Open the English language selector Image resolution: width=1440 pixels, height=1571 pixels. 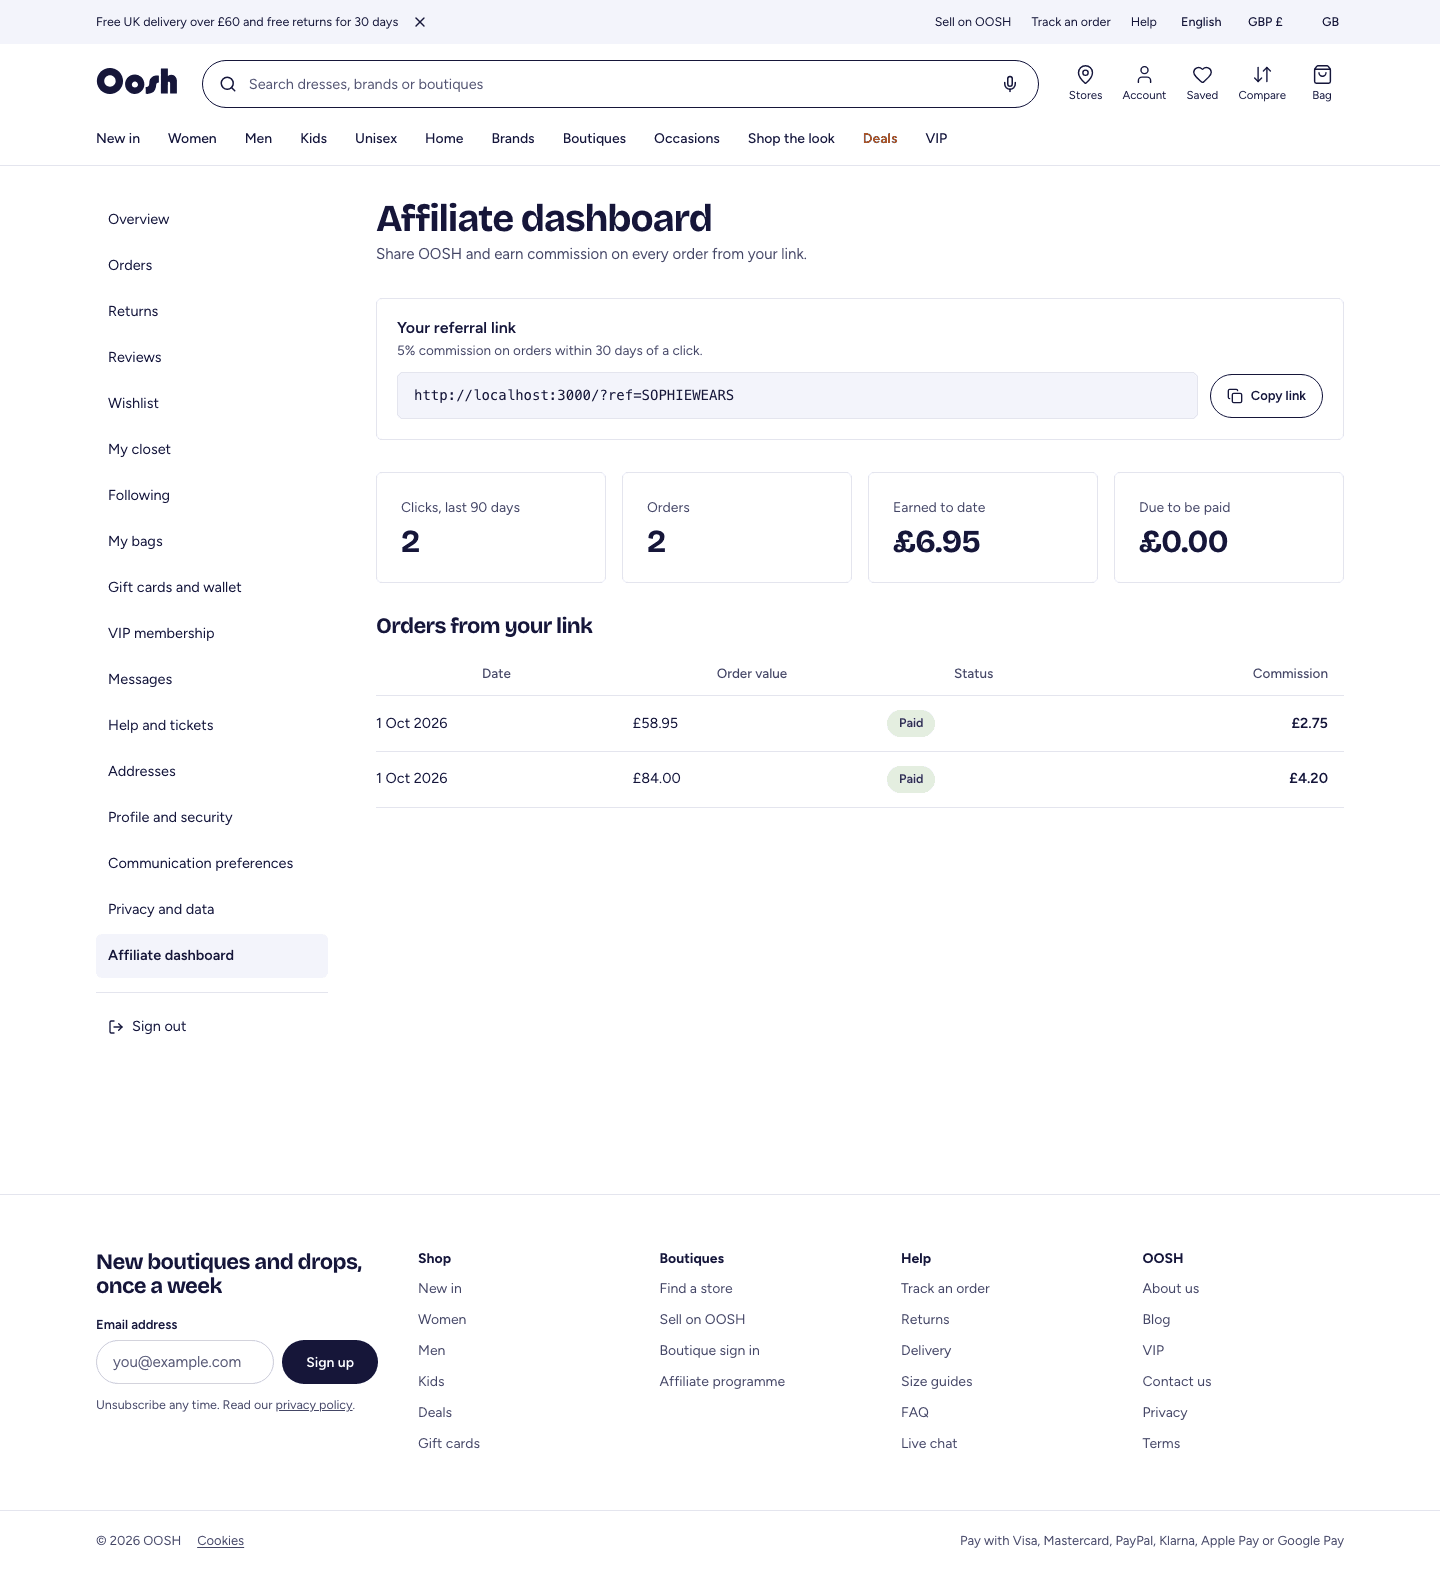click(1201, 22)
